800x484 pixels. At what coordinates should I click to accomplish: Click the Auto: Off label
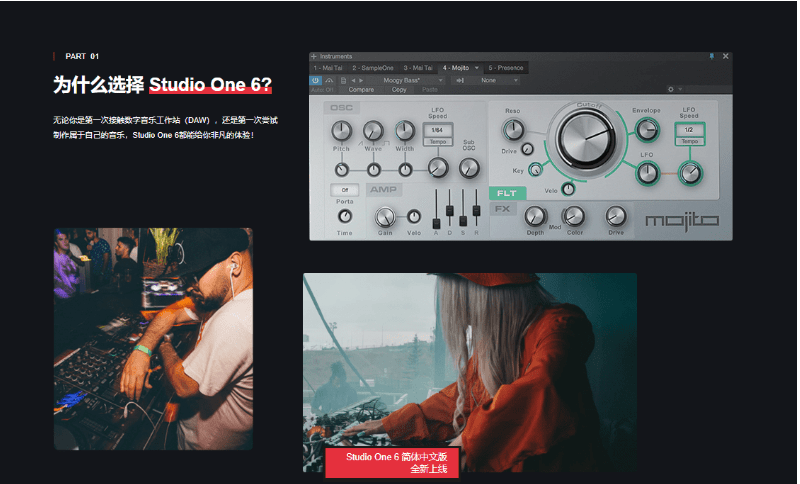pyautogui.click(x=322, y=90)
